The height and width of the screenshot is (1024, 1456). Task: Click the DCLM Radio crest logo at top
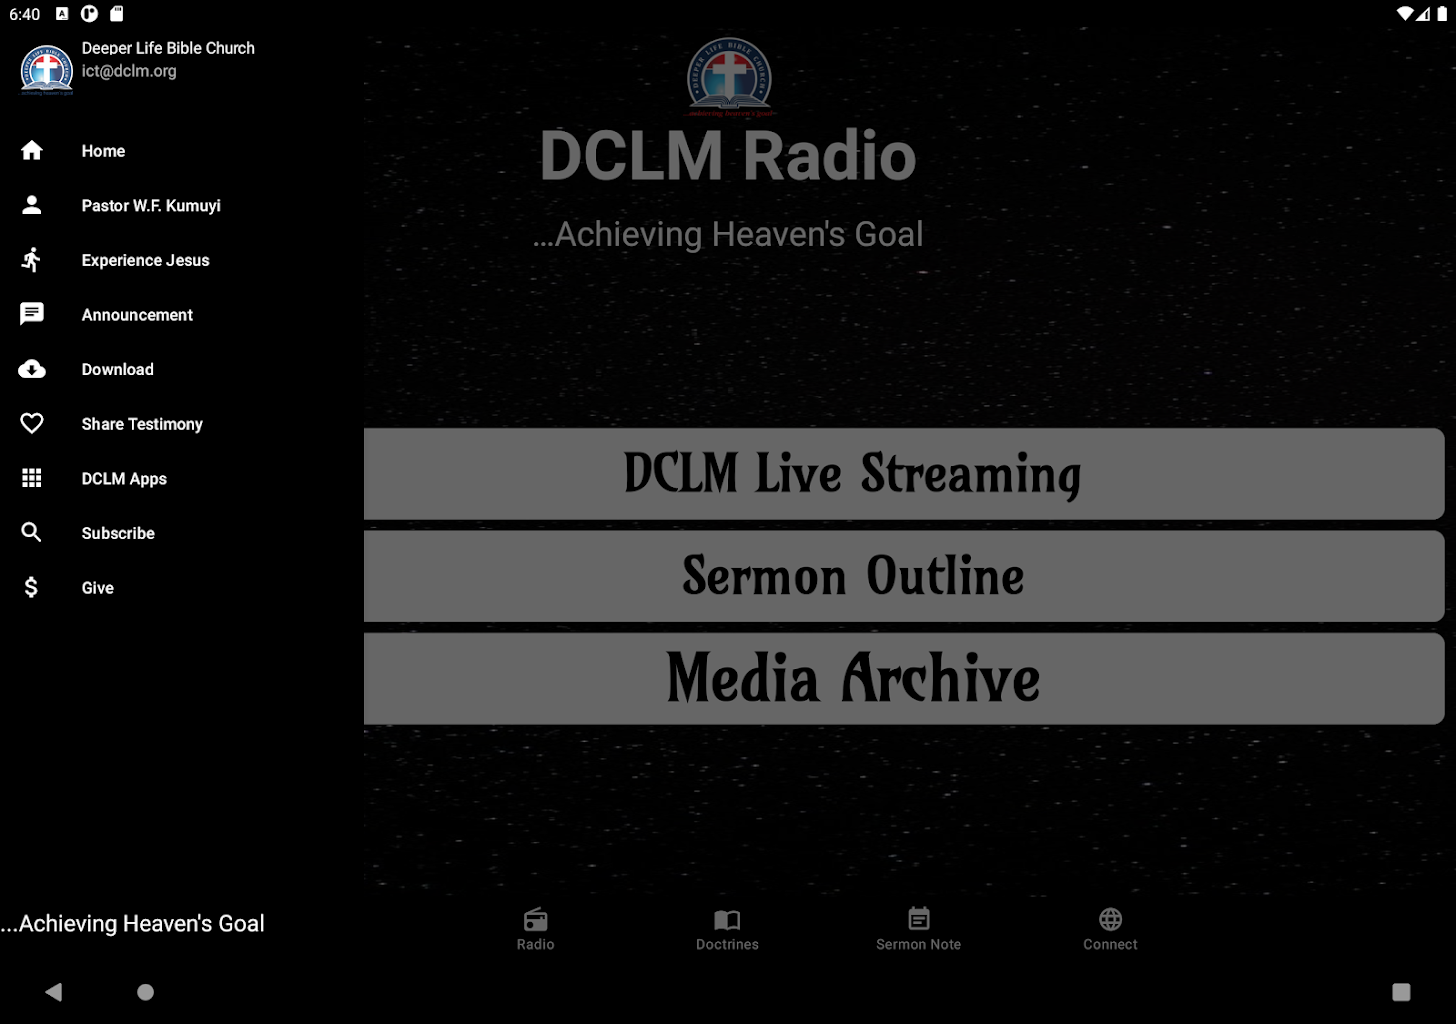click(x=730, y=78)
